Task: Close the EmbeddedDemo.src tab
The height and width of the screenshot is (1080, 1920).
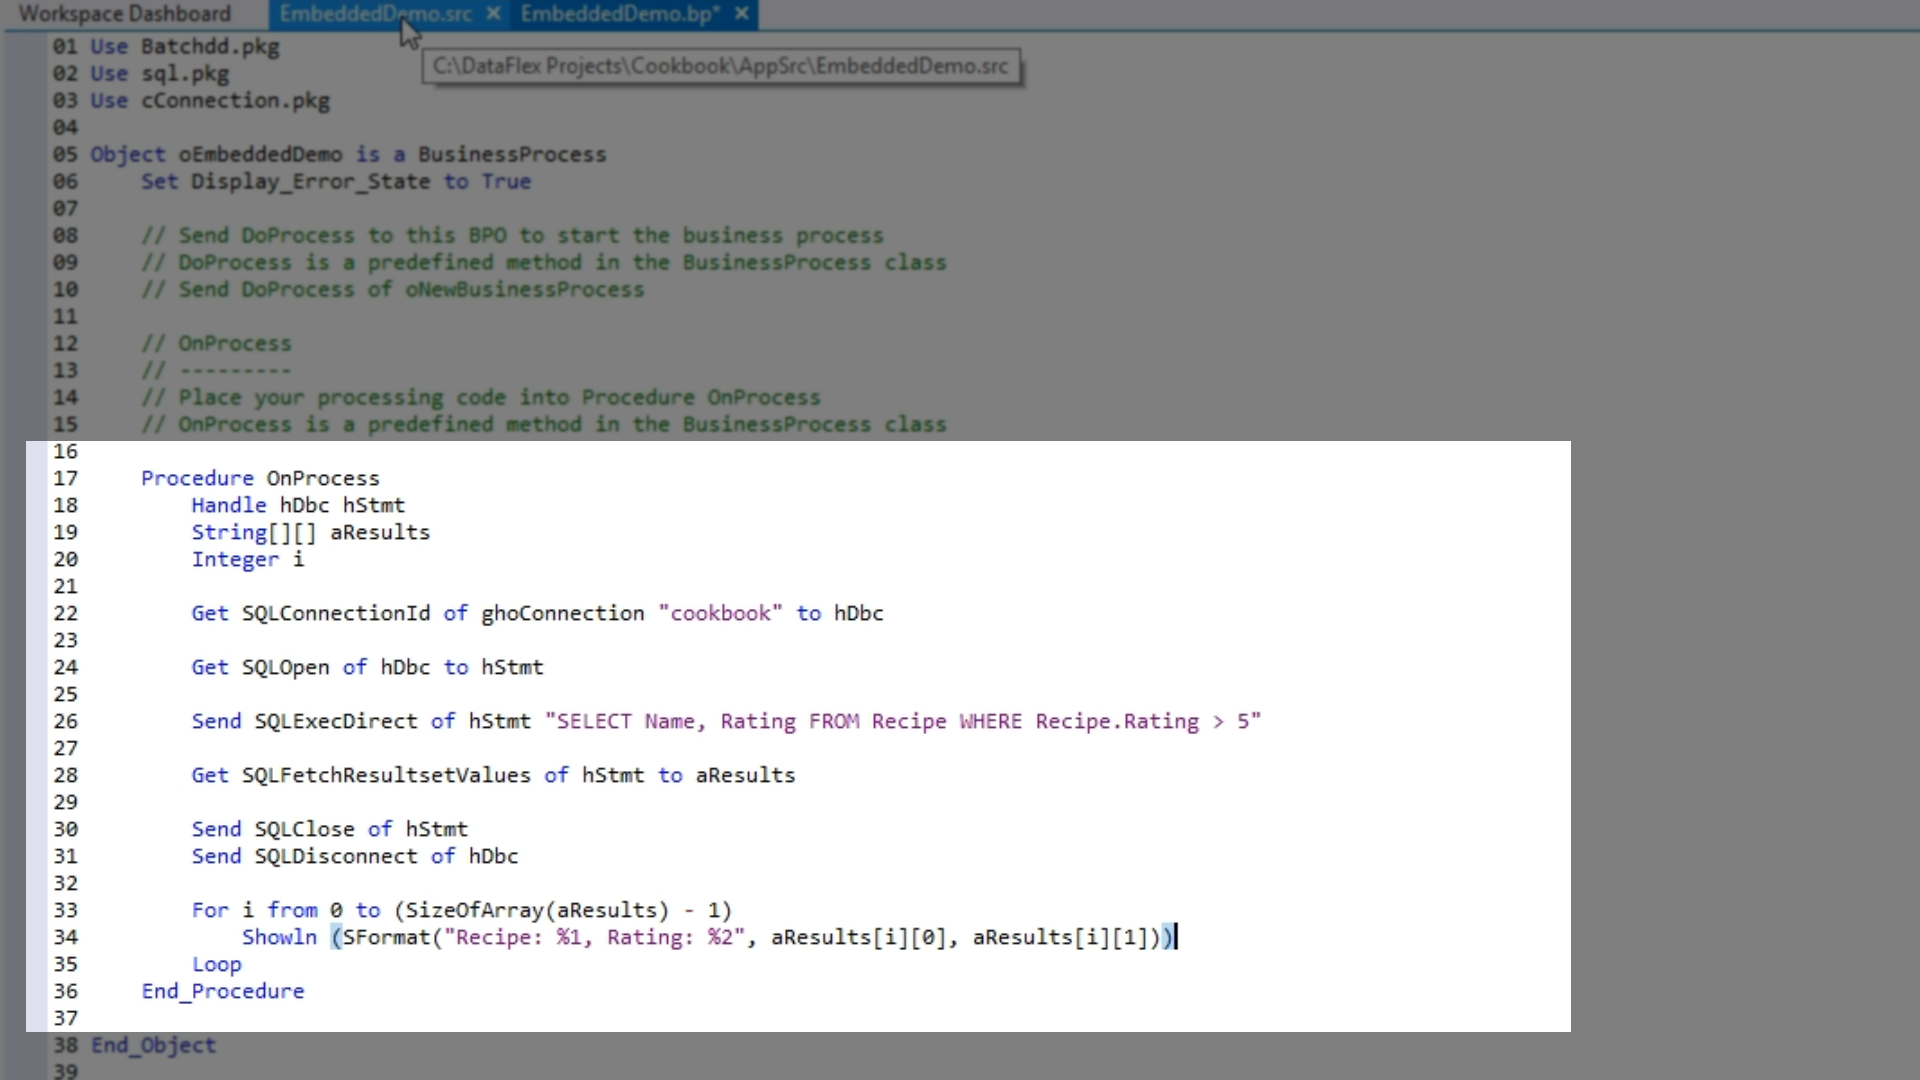Action: (x=493, y=14)
